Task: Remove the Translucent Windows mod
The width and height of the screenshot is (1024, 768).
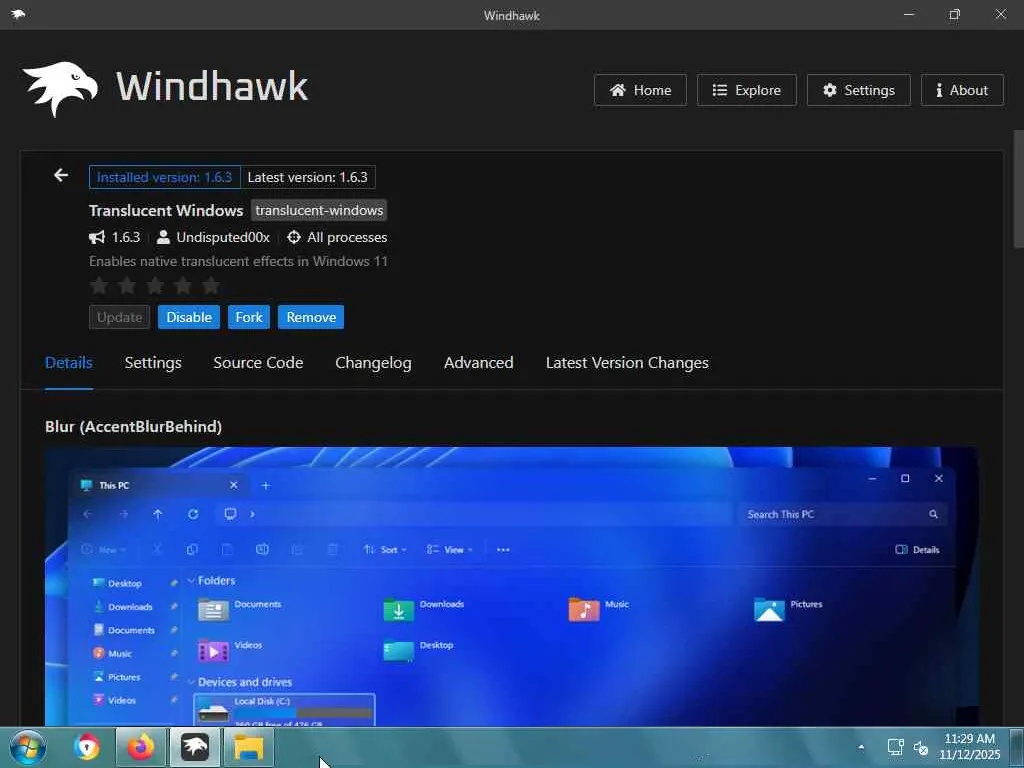Action: click(311, 317)
